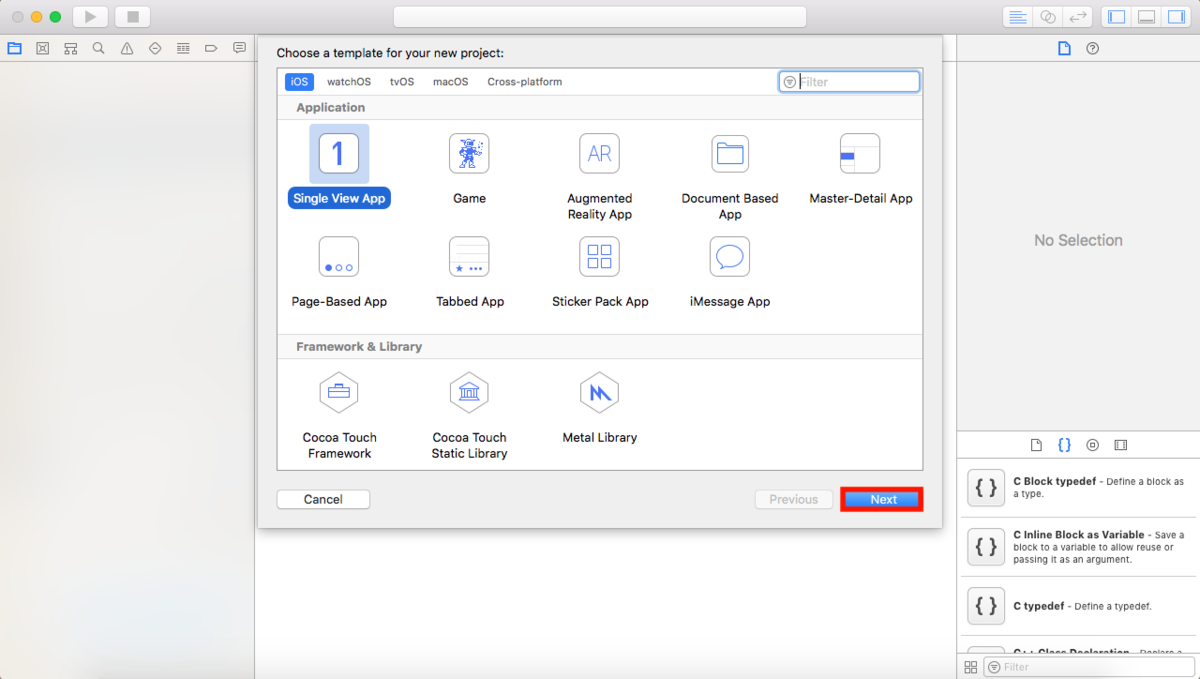
Task: Click the Next button
Action: (883, 499)
